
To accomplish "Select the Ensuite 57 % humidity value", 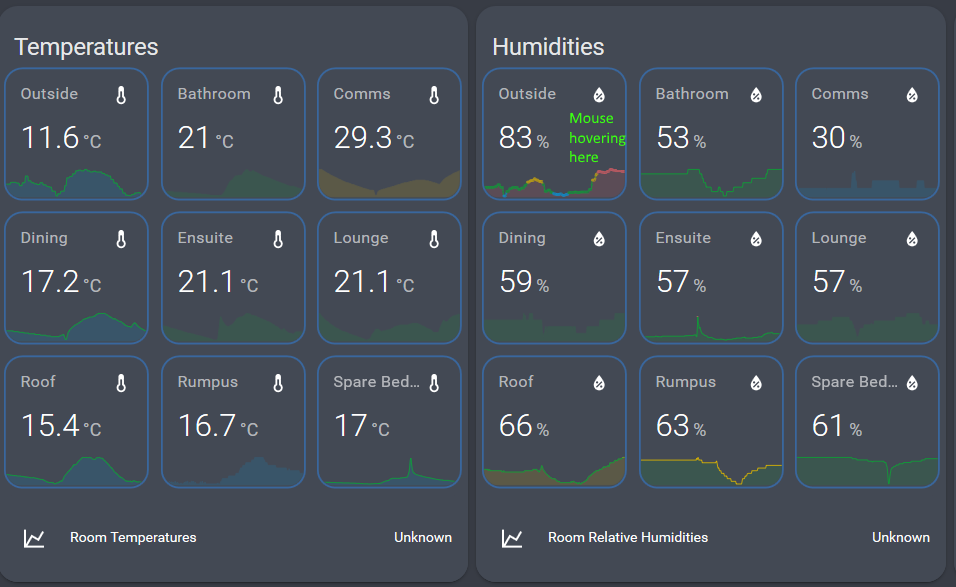I will click(681, 282).
